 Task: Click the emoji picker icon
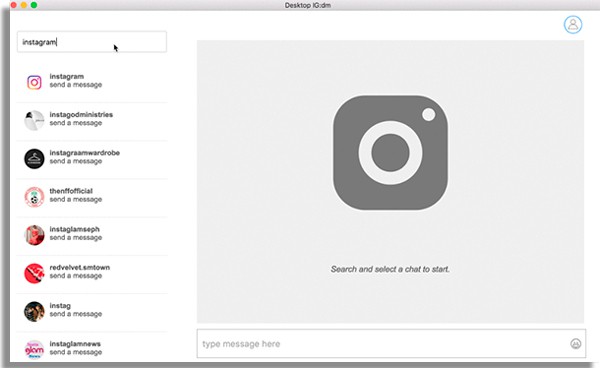tap(576, 344)
